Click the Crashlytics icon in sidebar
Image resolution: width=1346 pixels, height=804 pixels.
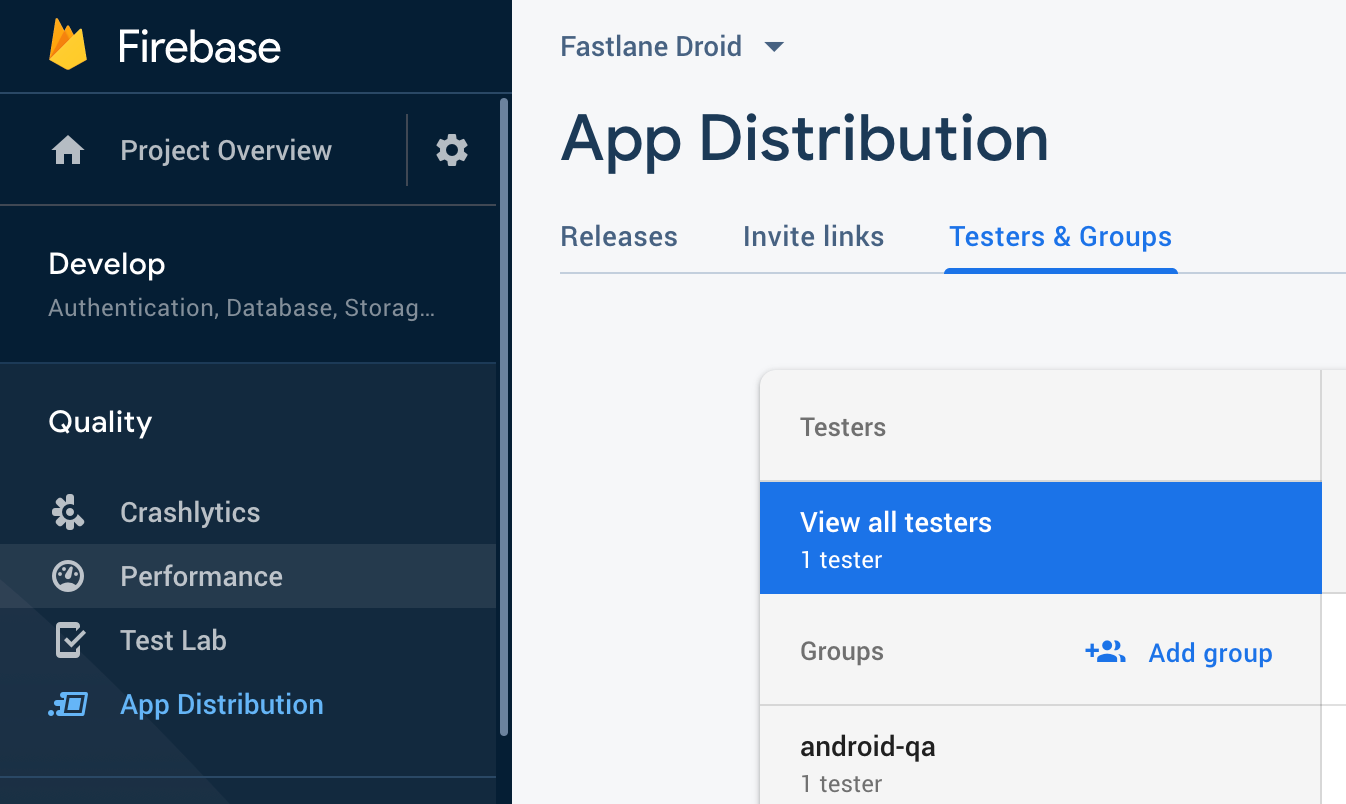(68, 512)
